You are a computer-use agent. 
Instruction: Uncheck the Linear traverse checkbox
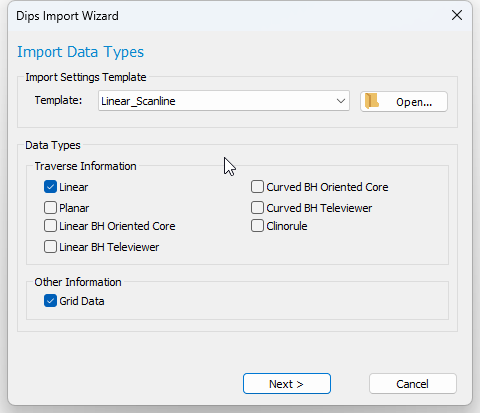coord(50,187)
